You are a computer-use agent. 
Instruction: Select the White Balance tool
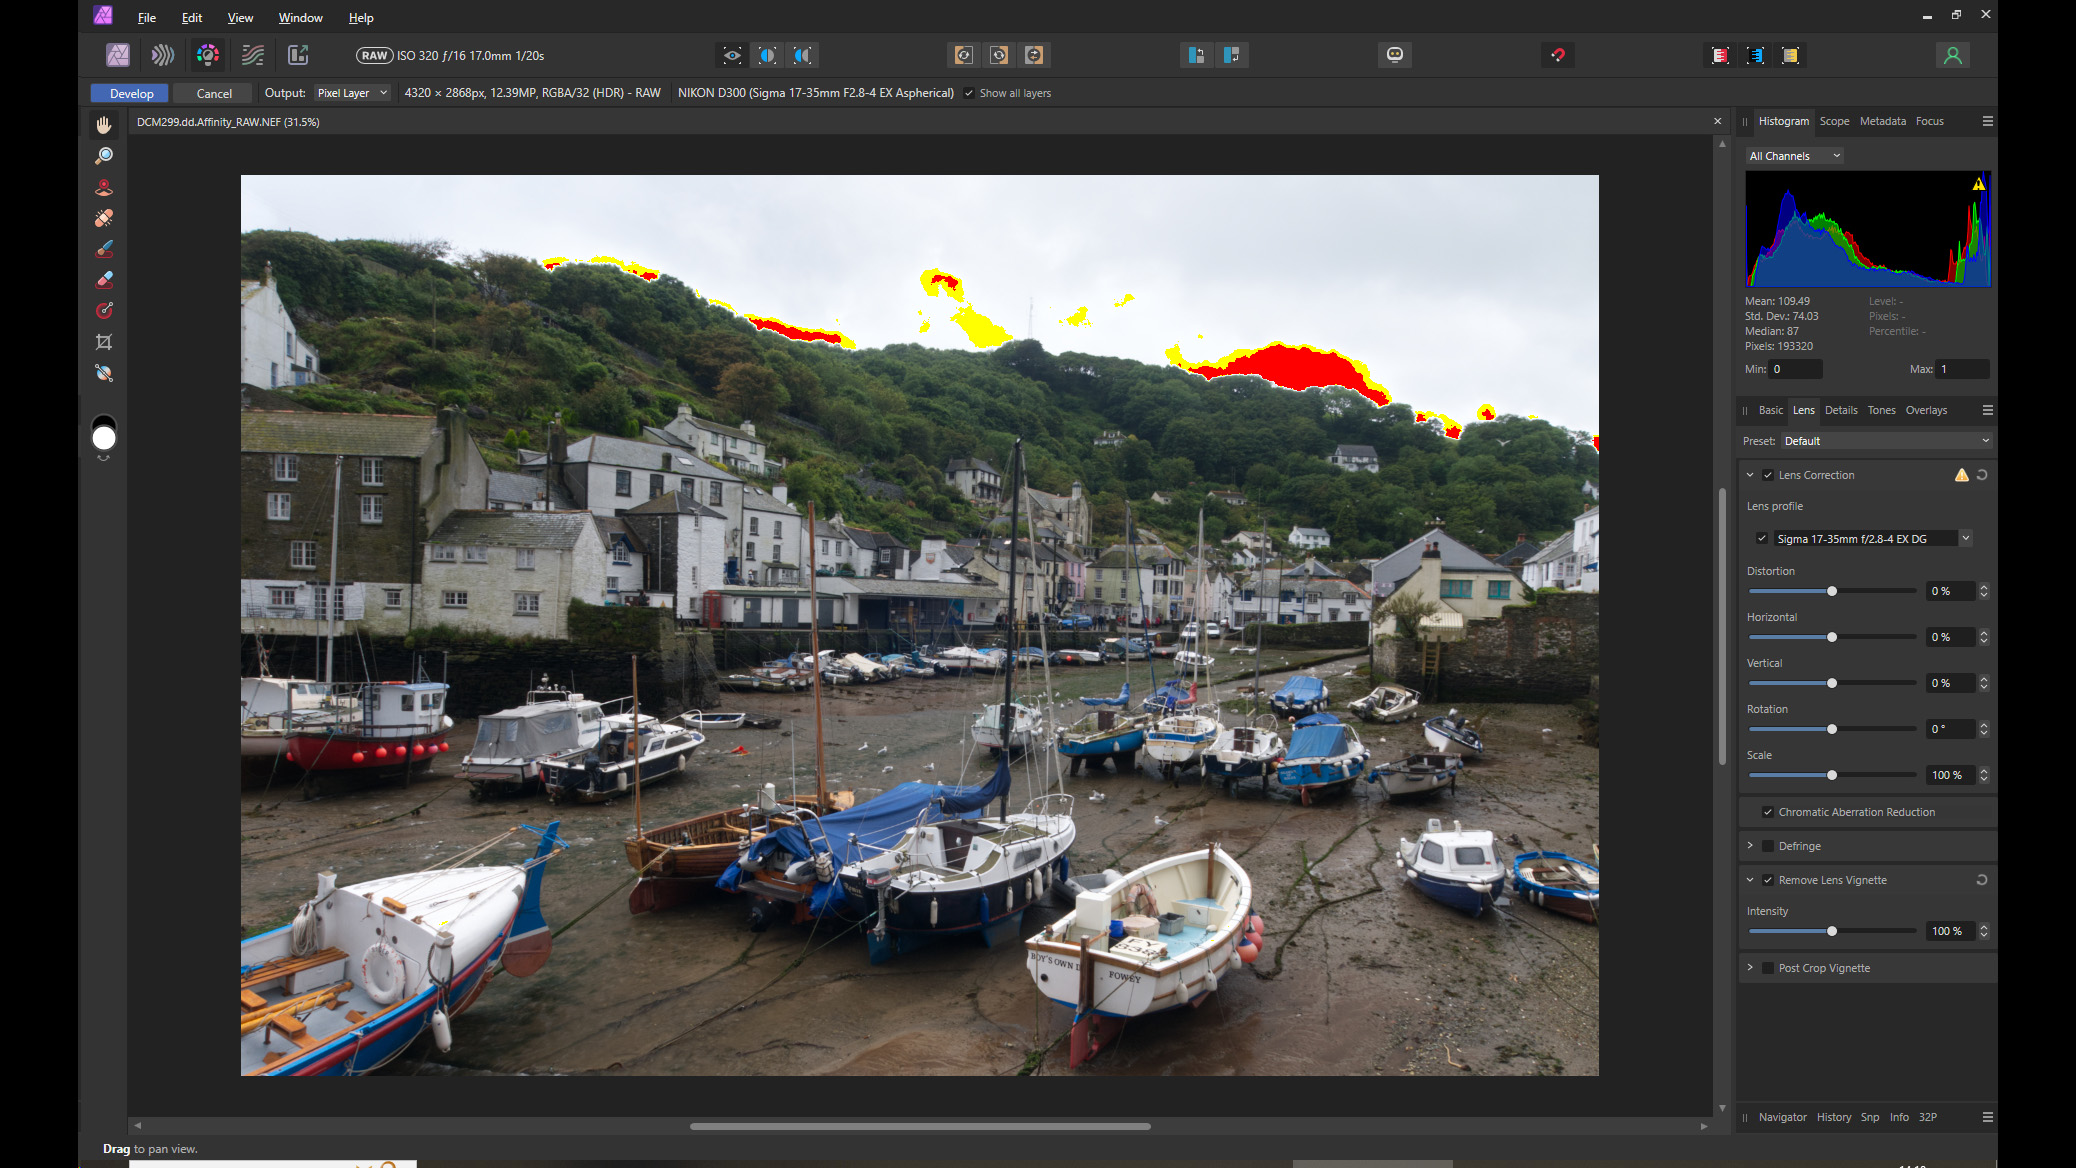(104, 372)
